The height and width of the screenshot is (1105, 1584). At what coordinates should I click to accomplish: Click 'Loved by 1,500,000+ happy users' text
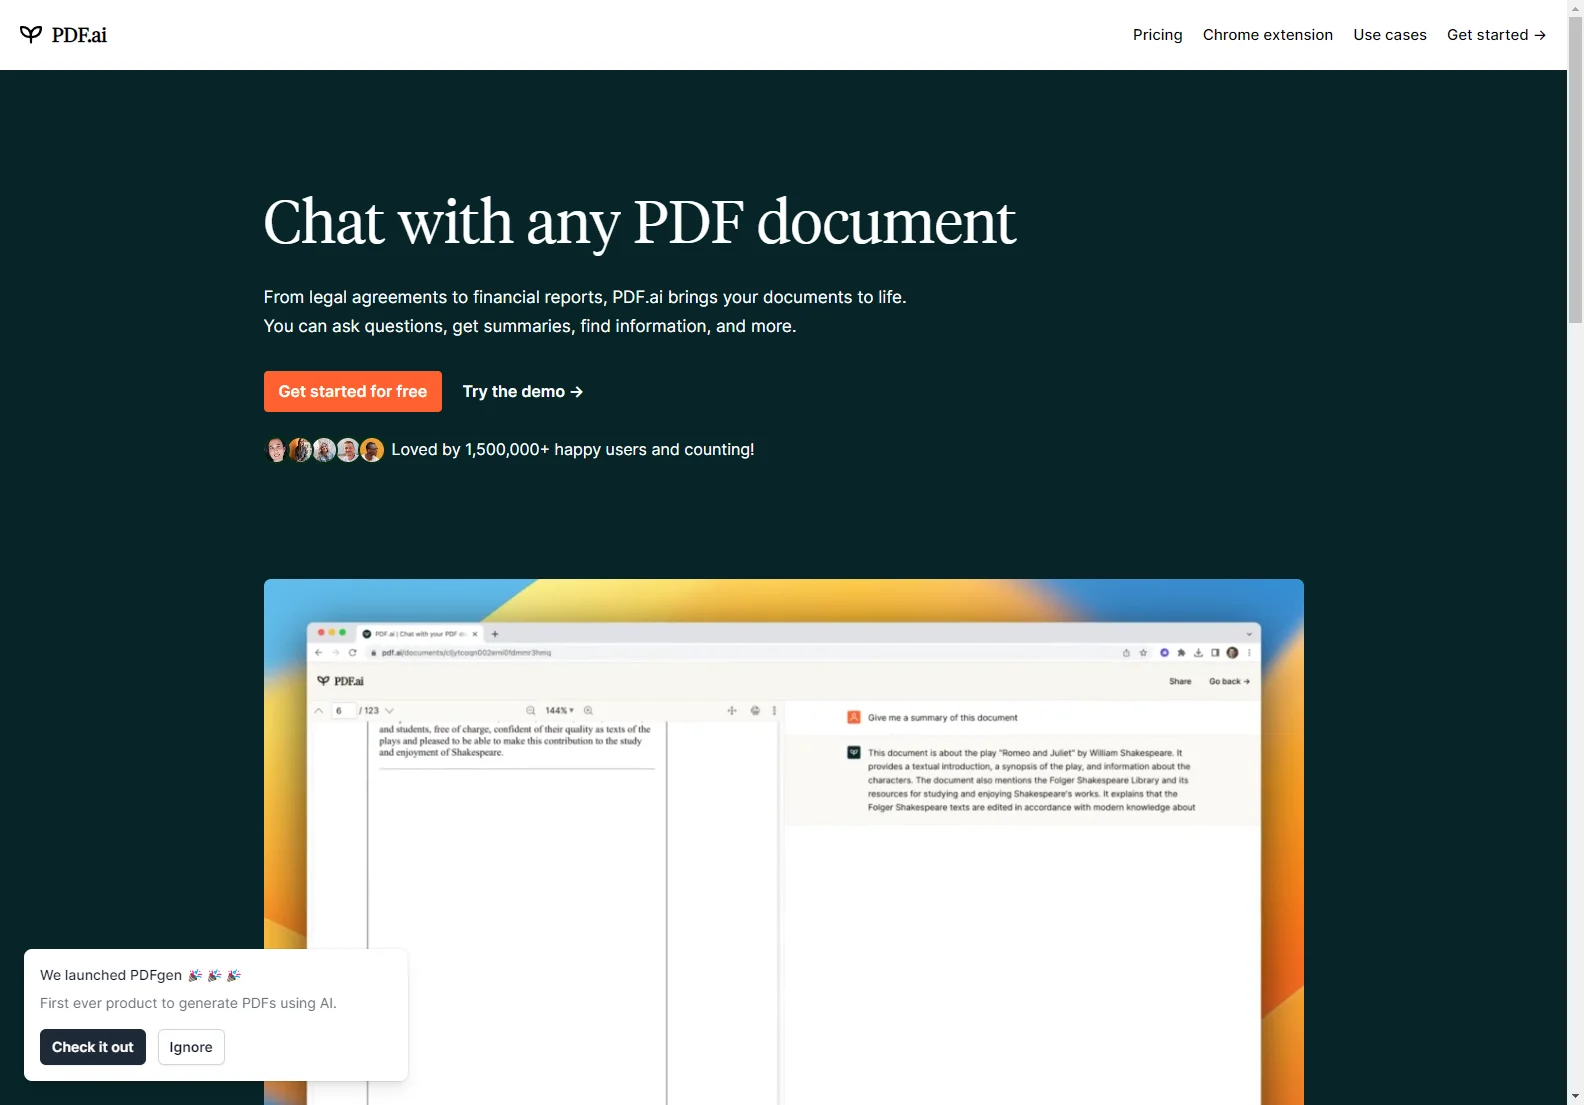[573, 450]
